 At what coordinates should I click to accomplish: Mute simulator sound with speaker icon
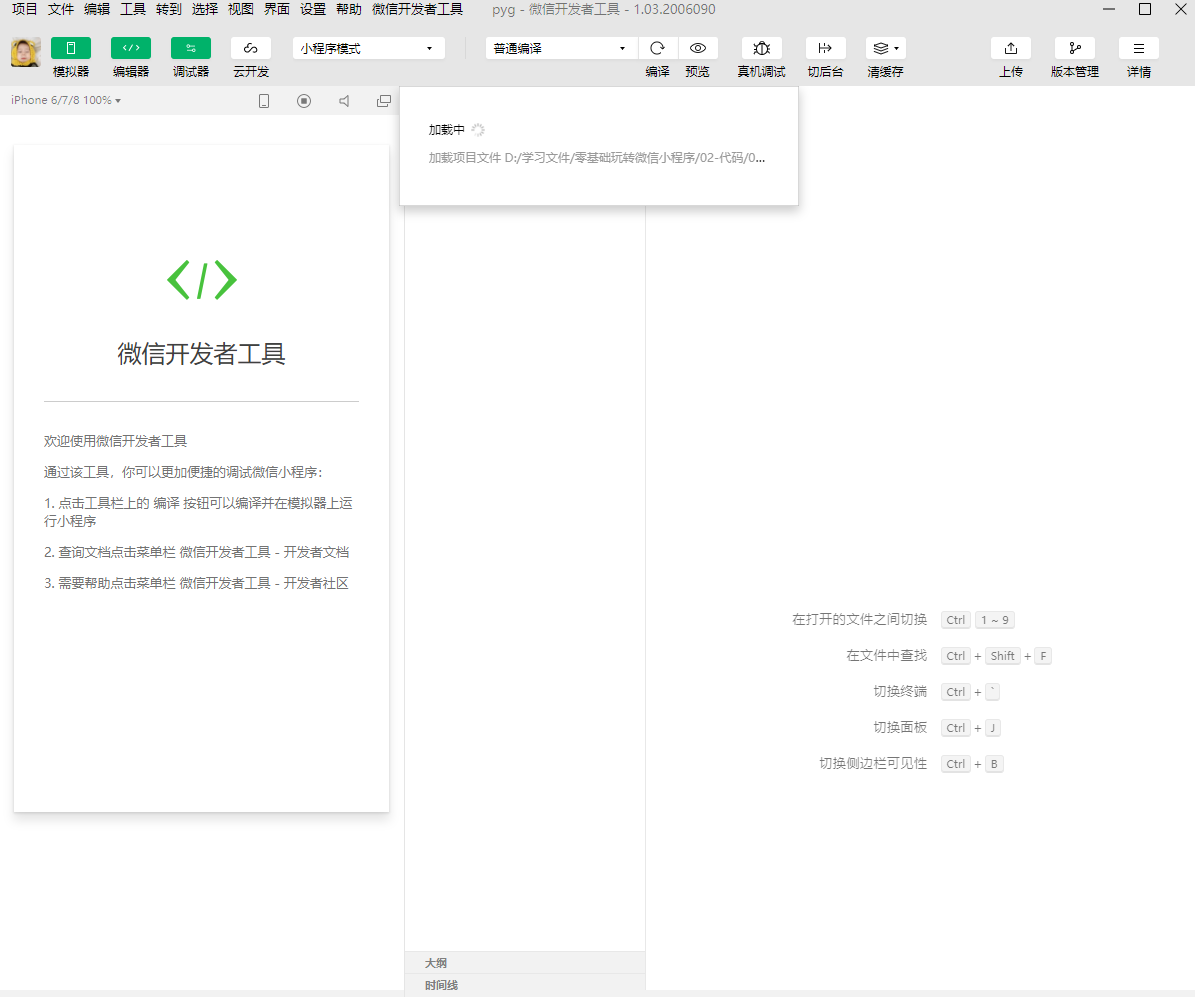(344, 101)
